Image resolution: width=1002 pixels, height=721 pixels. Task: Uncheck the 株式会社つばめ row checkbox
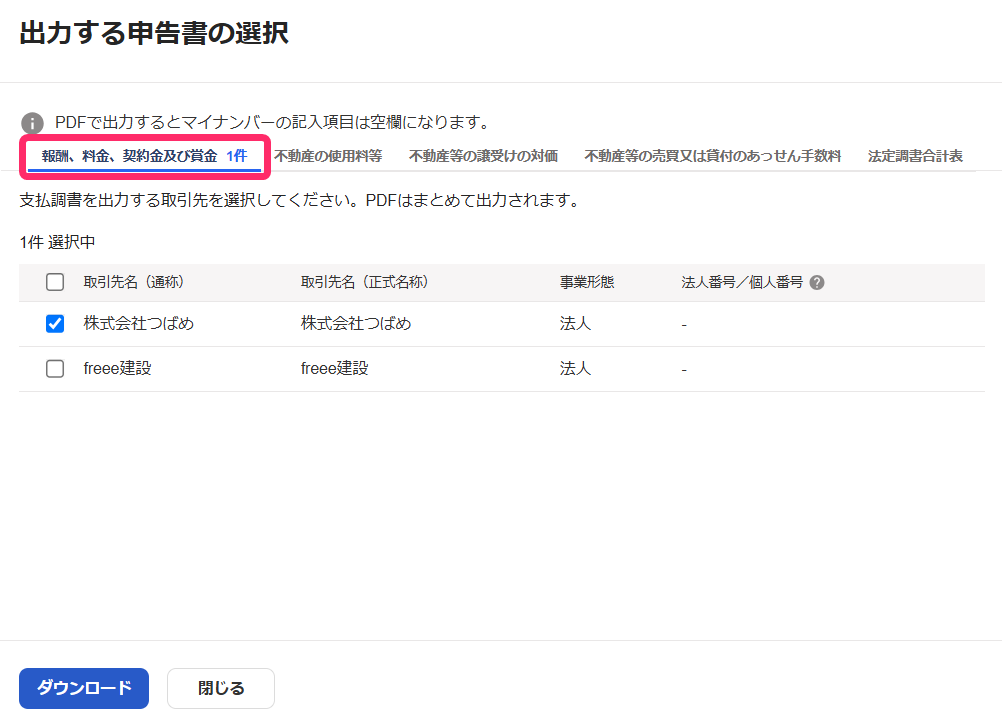[x=55, y=323]
